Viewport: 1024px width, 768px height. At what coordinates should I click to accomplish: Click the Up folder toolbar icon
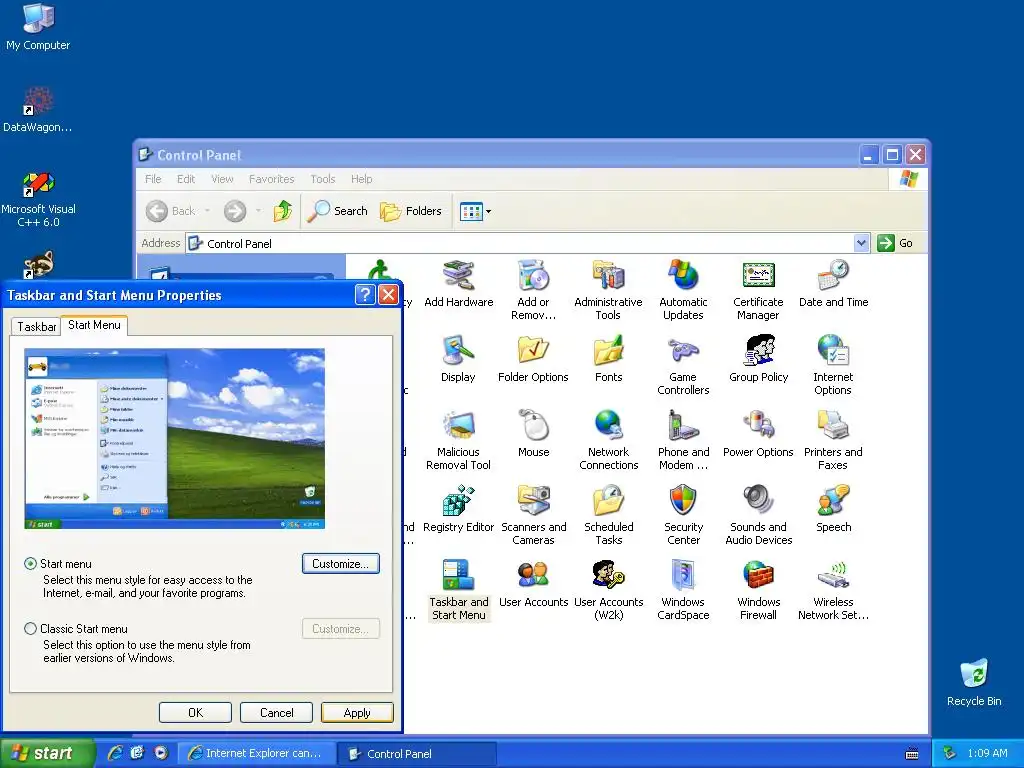click(x=282, y=211)
